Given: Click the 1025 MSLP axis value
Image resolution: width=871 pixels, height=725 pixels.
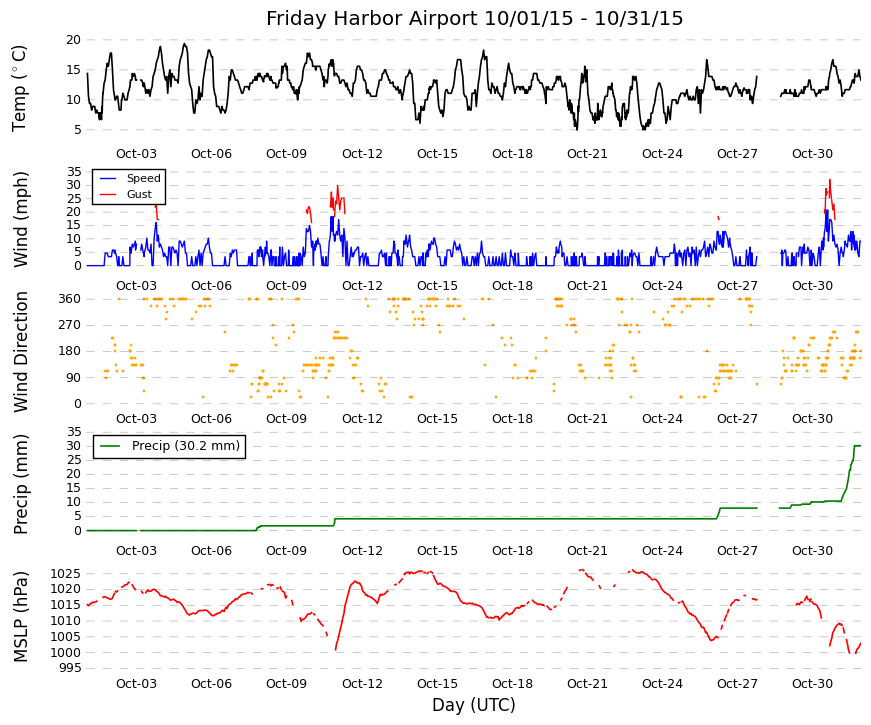Looking at the screenshot, I should [x=66, y=574].
